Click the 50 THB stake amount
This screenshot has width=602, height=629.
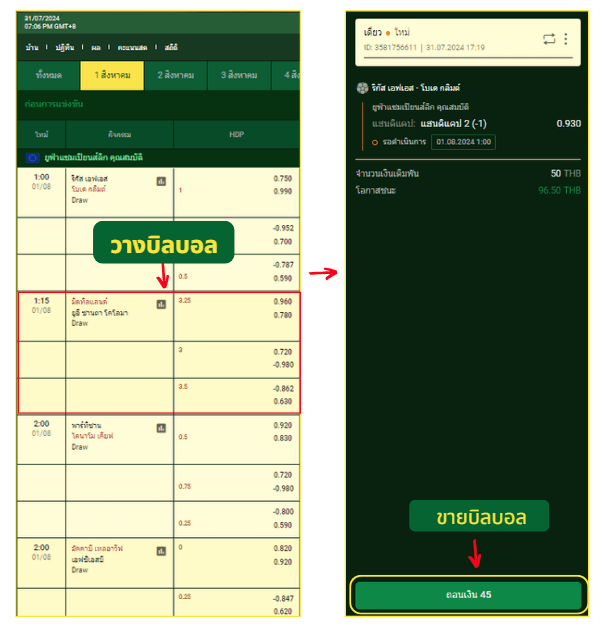pos(566,174)
